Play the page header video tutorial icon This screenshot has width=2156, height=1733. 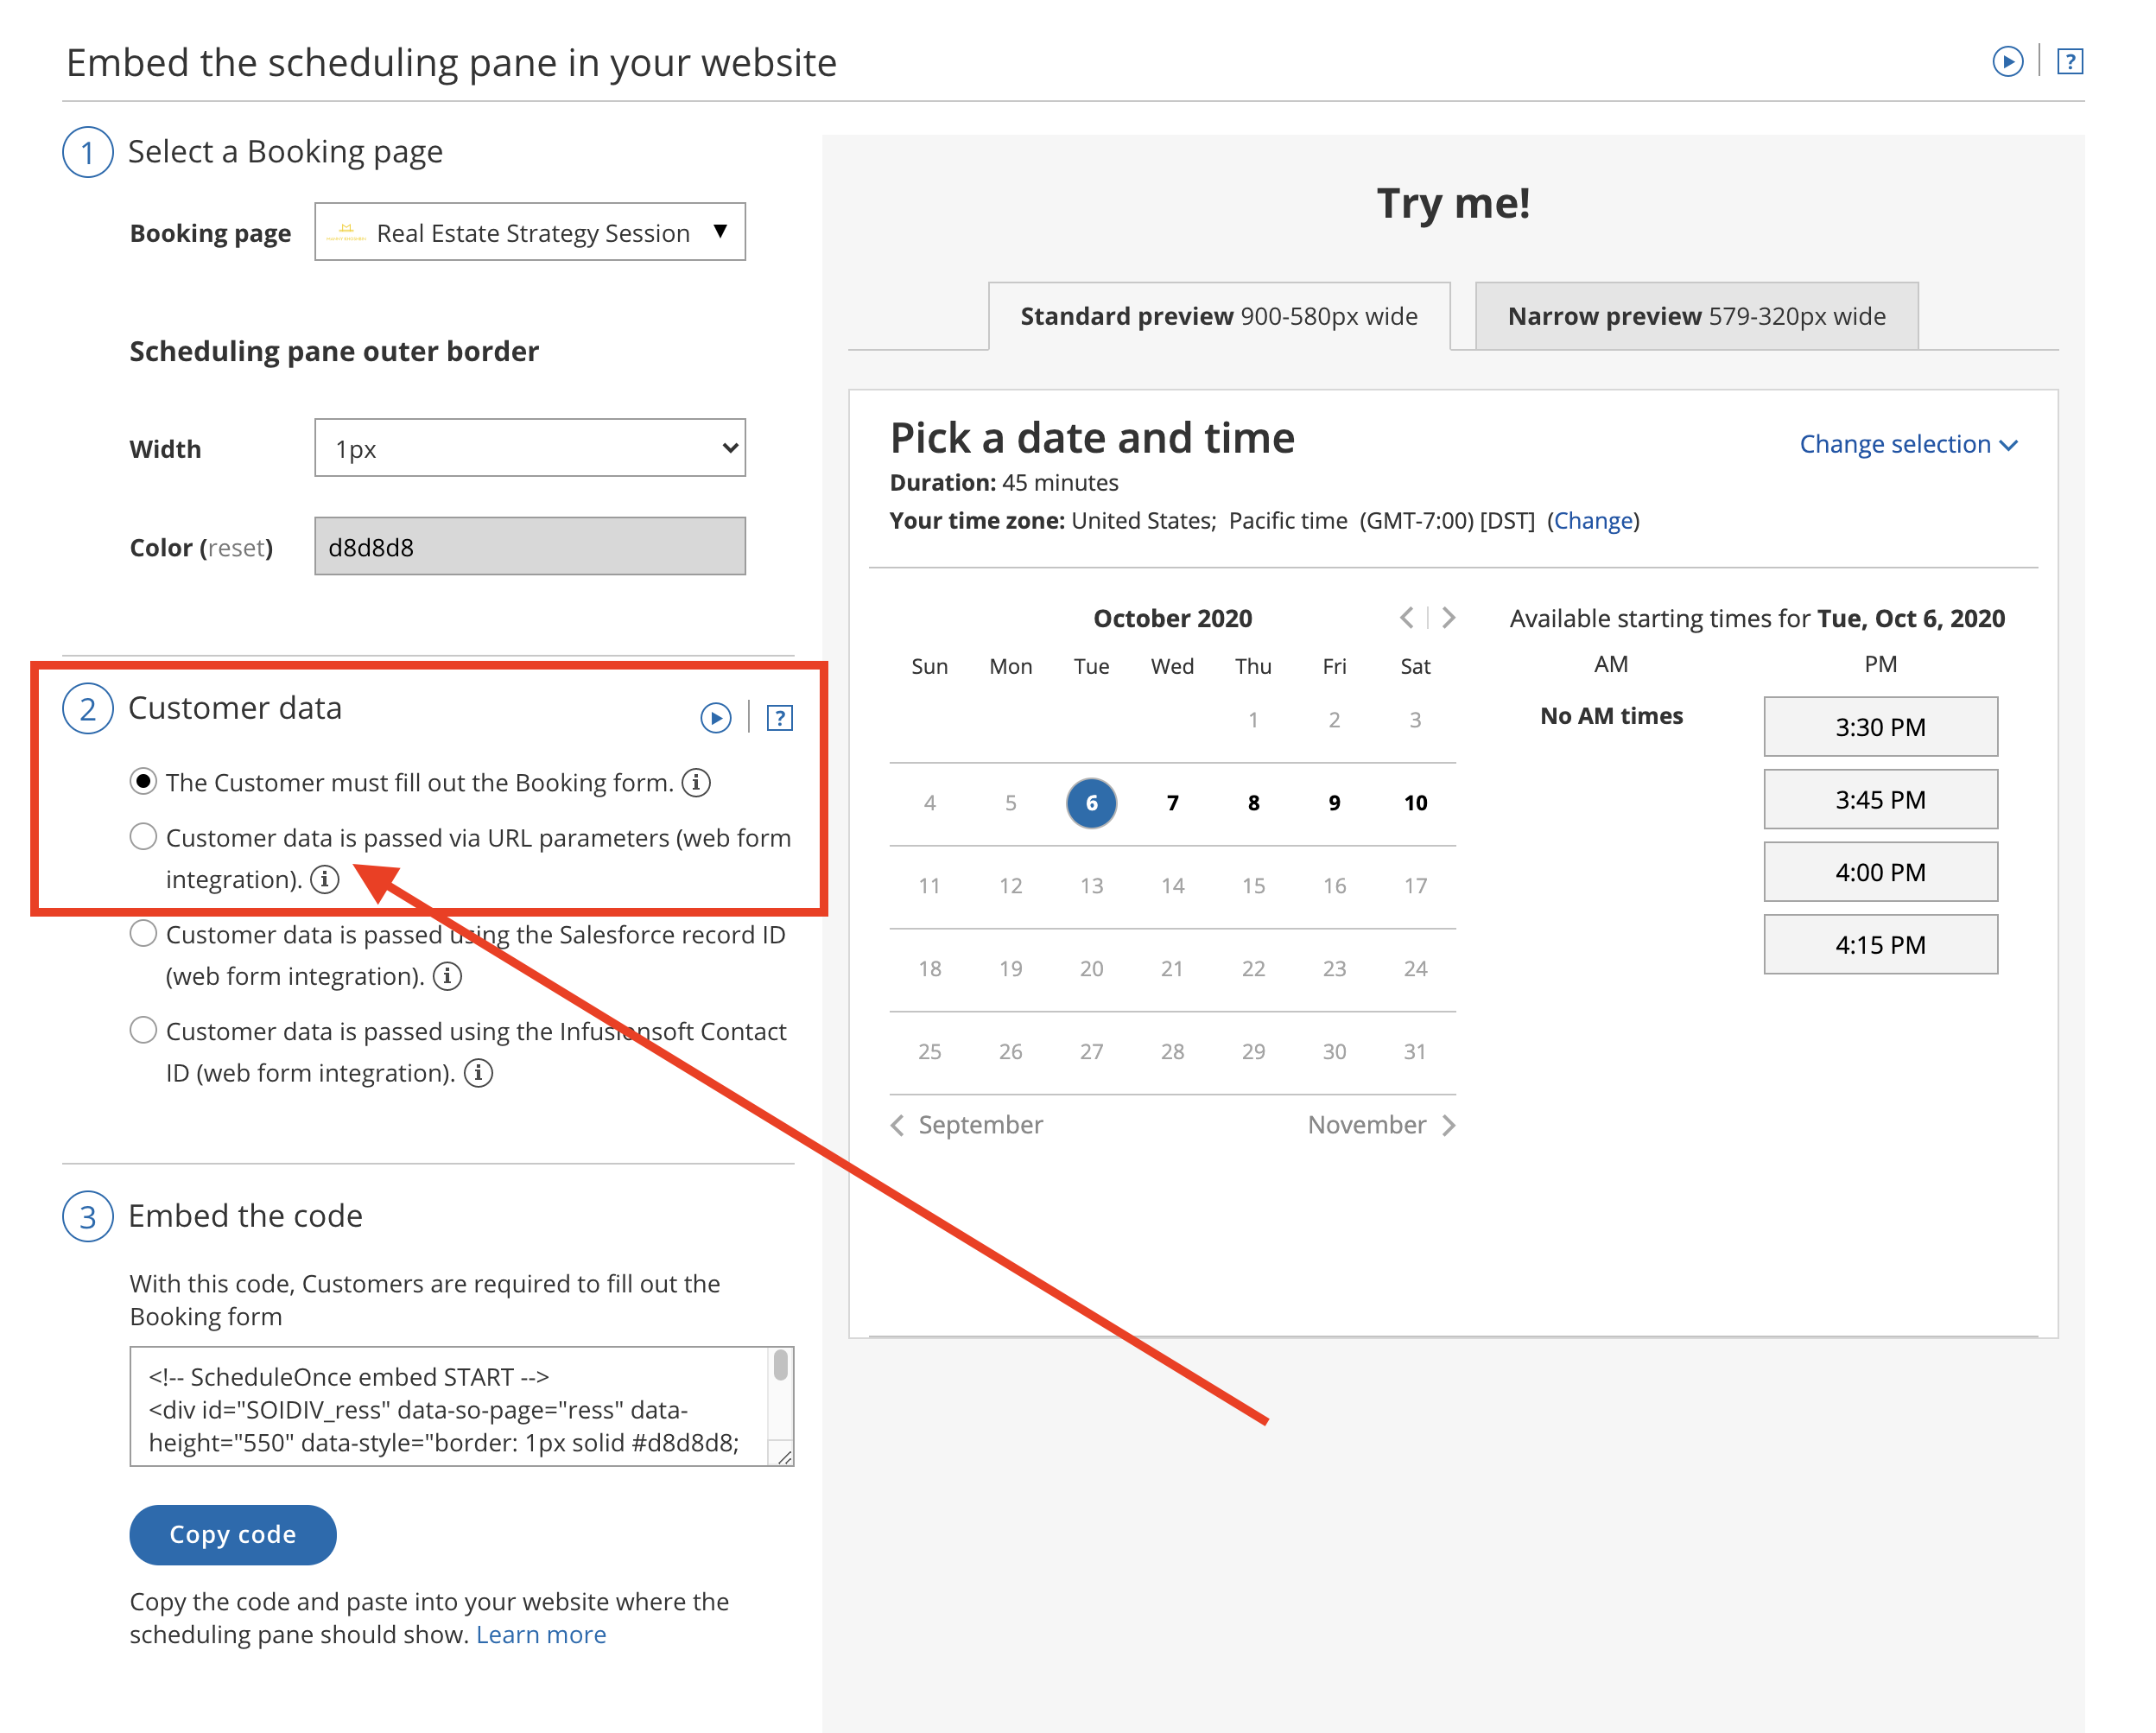(x=2007, y=62)
